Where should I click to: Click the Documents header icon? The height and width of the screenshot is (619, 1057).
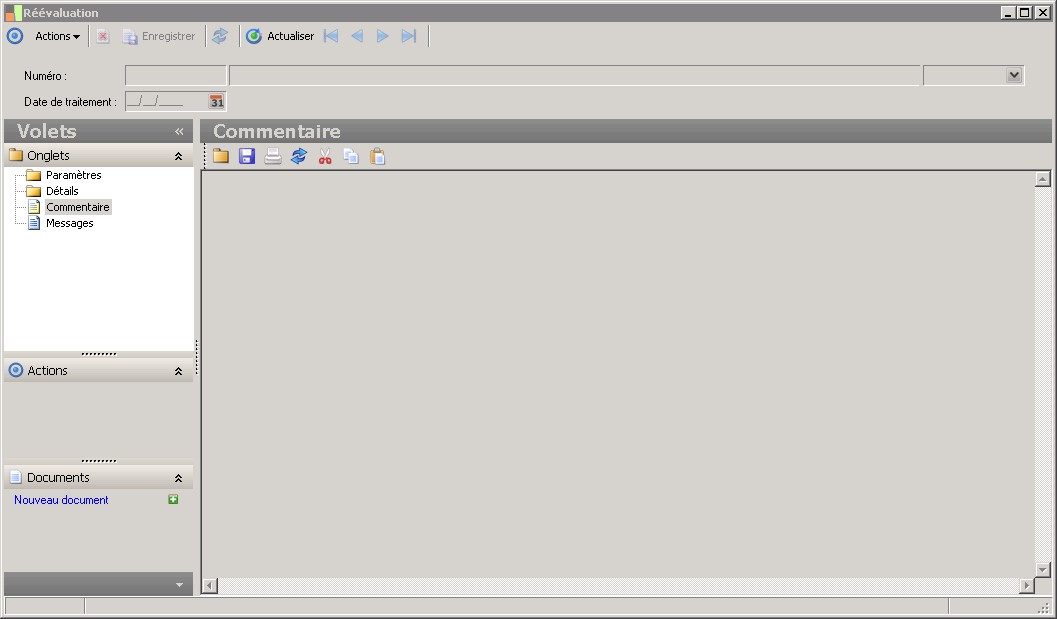click(16, 477)
